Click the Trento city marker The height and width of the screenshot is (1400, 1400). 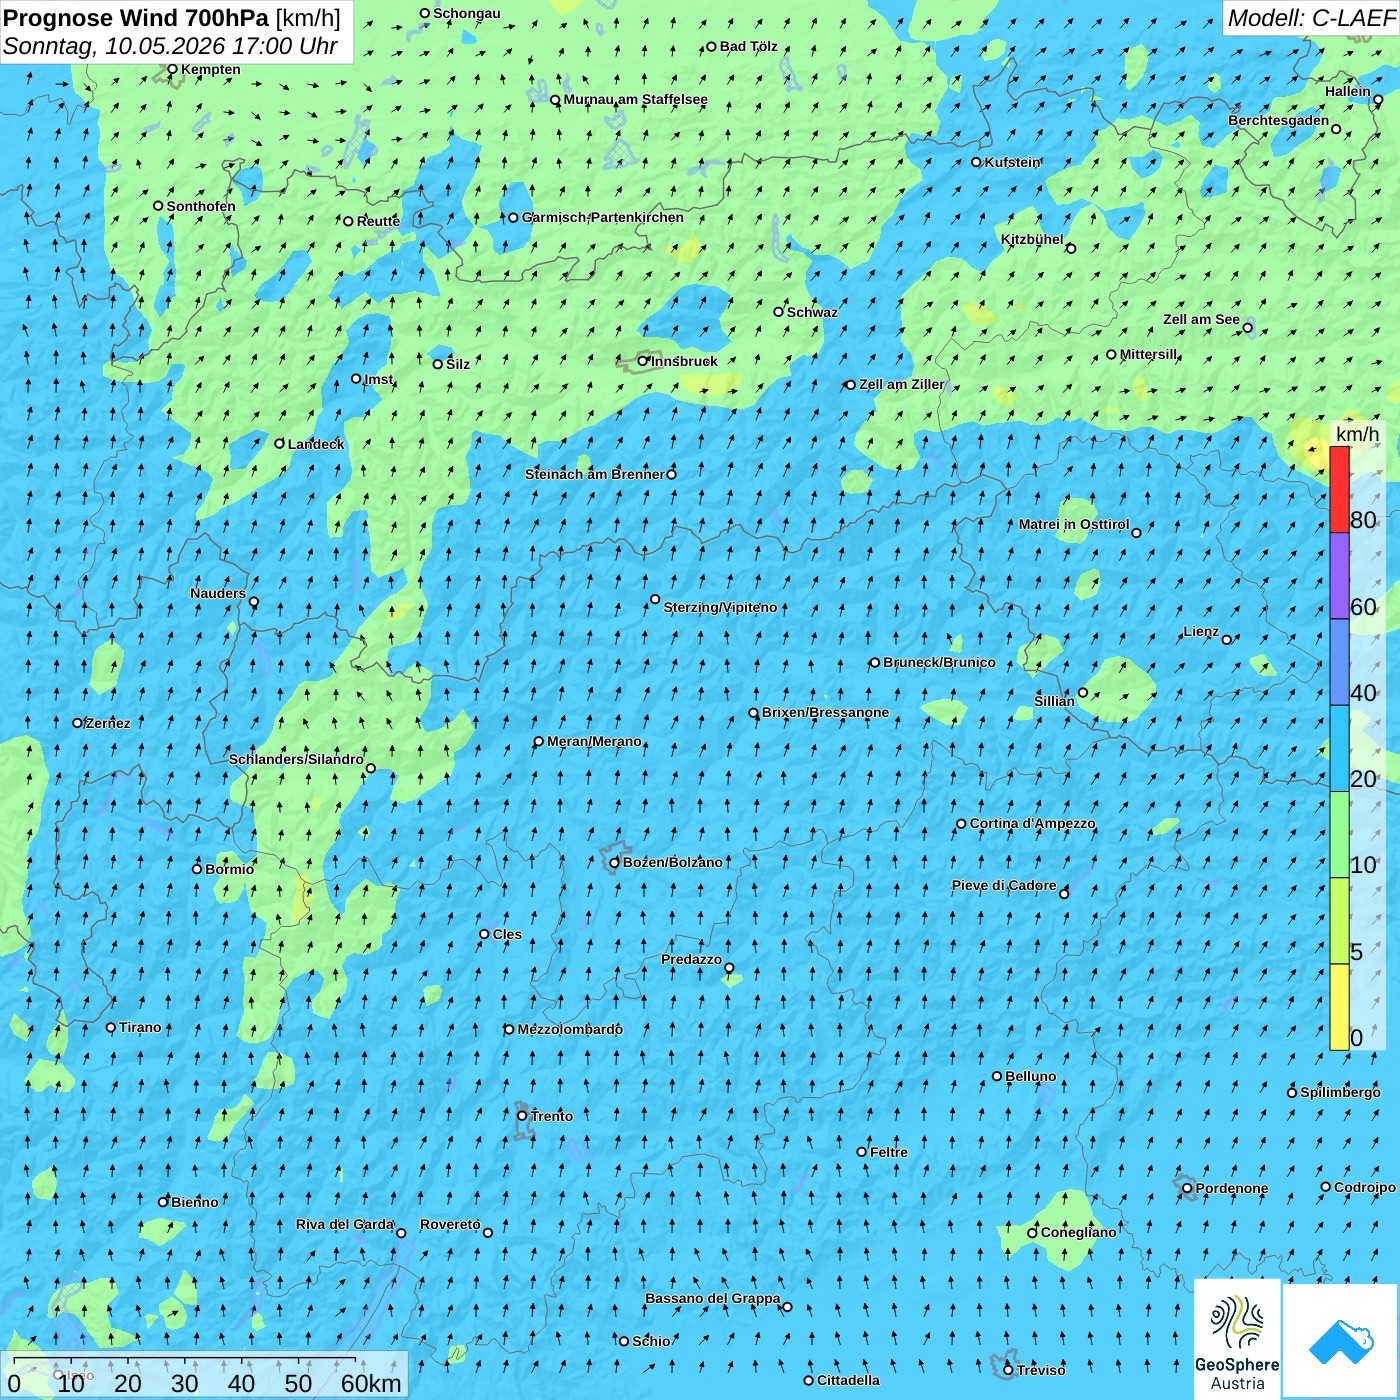[522, 1116]
